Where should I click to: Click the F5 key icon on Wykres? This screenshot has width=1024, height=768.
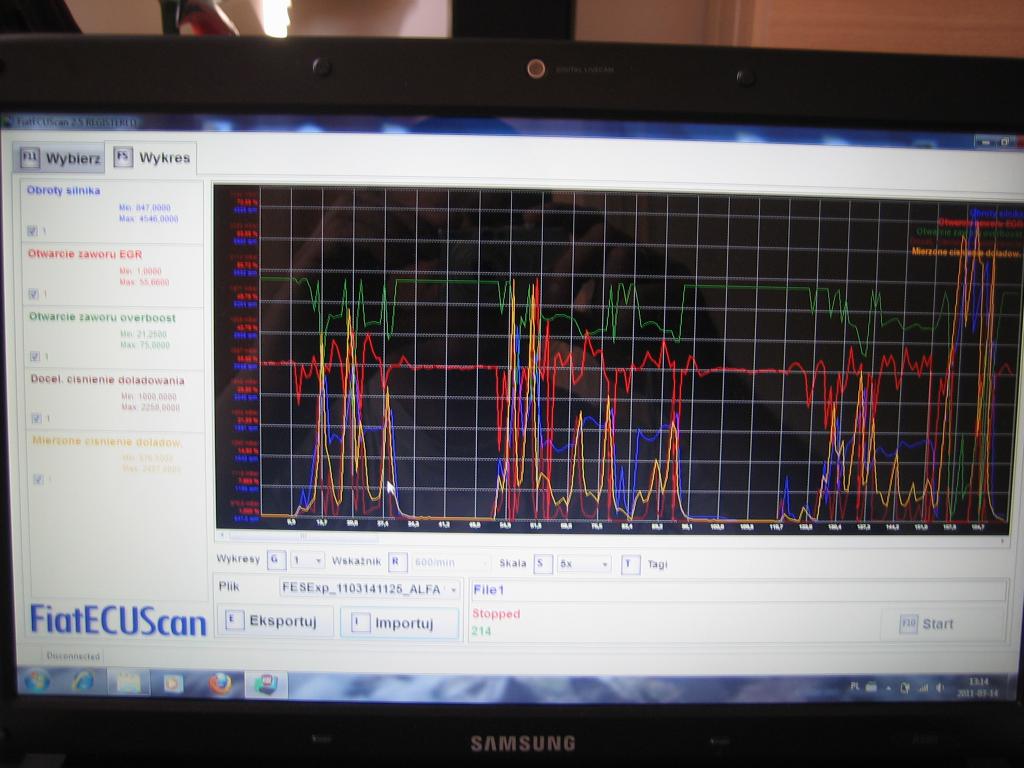[123, 157]
